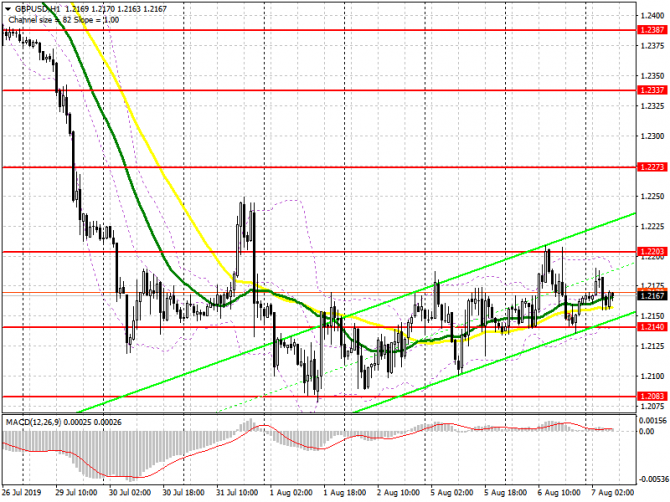This screenshot has height=502, width=670.
Task: Click the 5 Aug 02:00 time label
Action: click(x=452, y=493)
